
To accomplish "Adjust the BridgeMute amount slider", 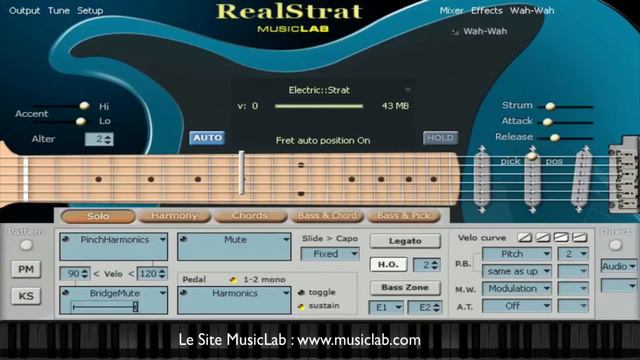I will [136, 307].
